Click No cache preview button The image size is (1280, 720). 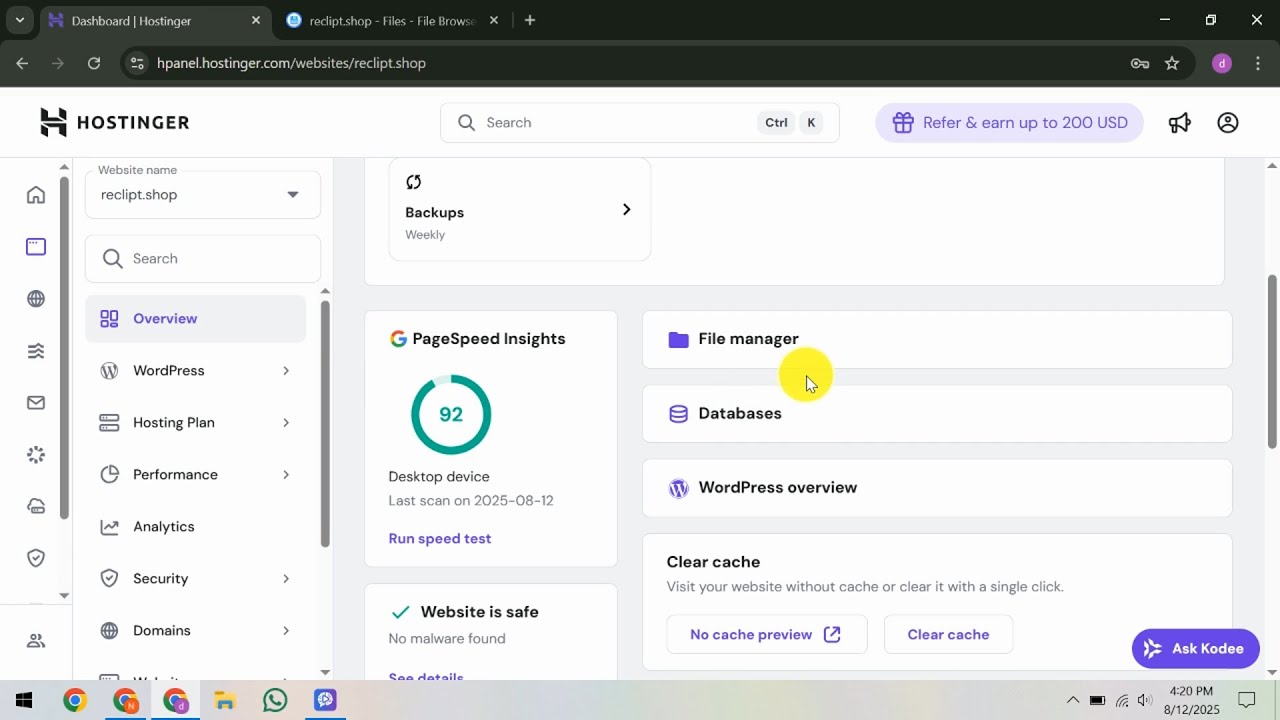click(766, 634)
